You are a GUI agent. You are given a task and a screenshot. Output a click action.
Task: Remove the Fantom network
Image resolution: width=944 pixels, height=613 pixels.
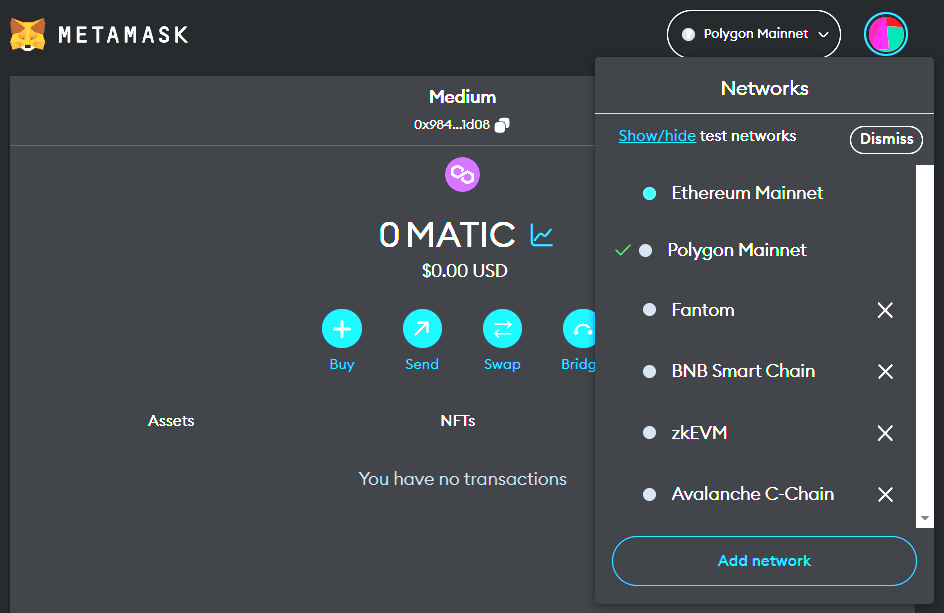885,310
